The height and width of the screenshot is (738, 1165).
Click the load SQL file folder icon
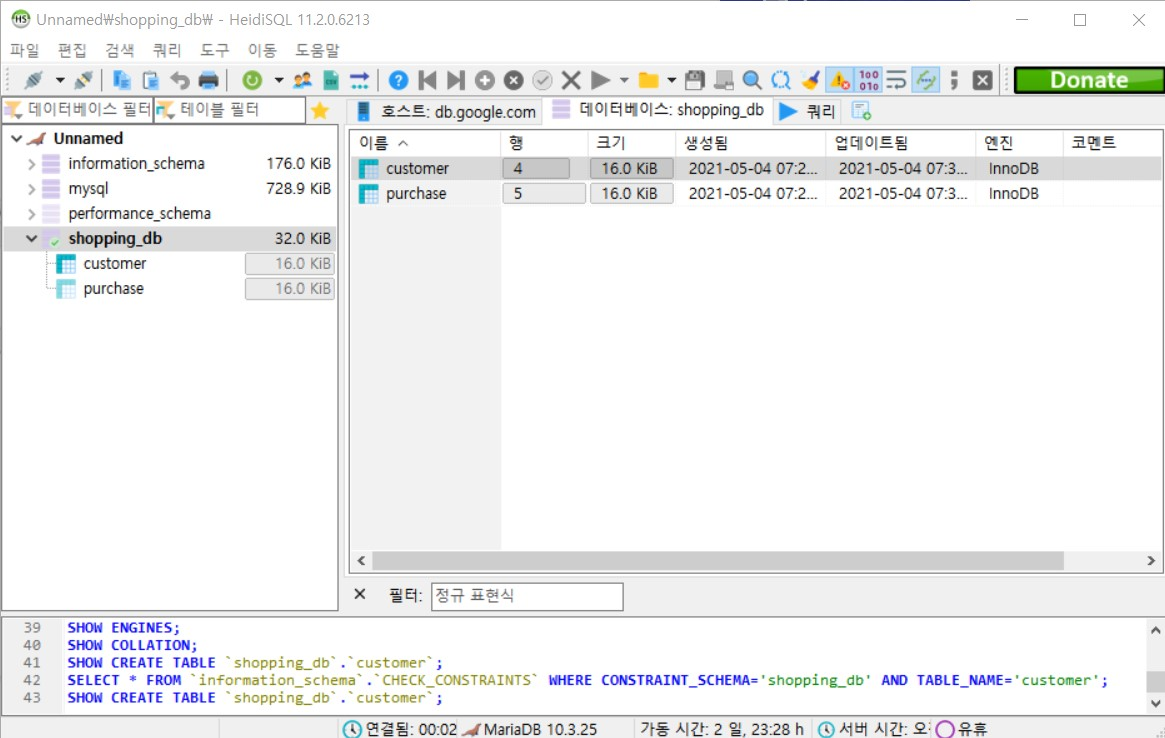[649, 80]
